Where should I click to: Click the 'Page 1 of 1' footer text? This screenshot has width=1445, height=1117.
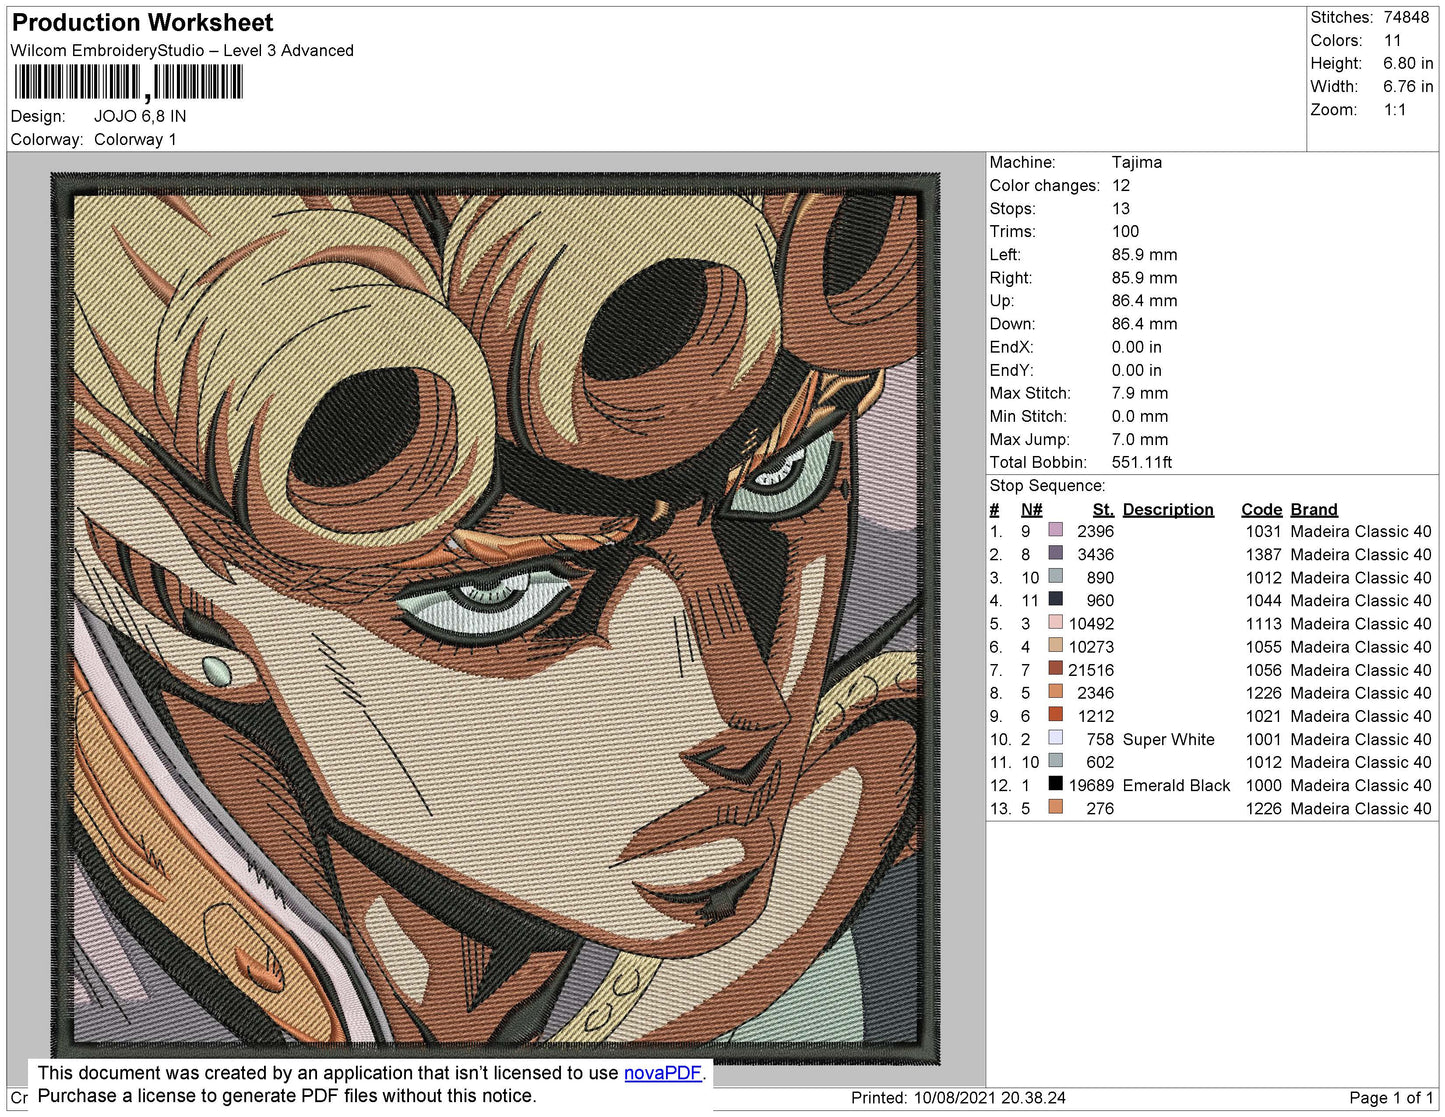click(x=1391, y=1097)
